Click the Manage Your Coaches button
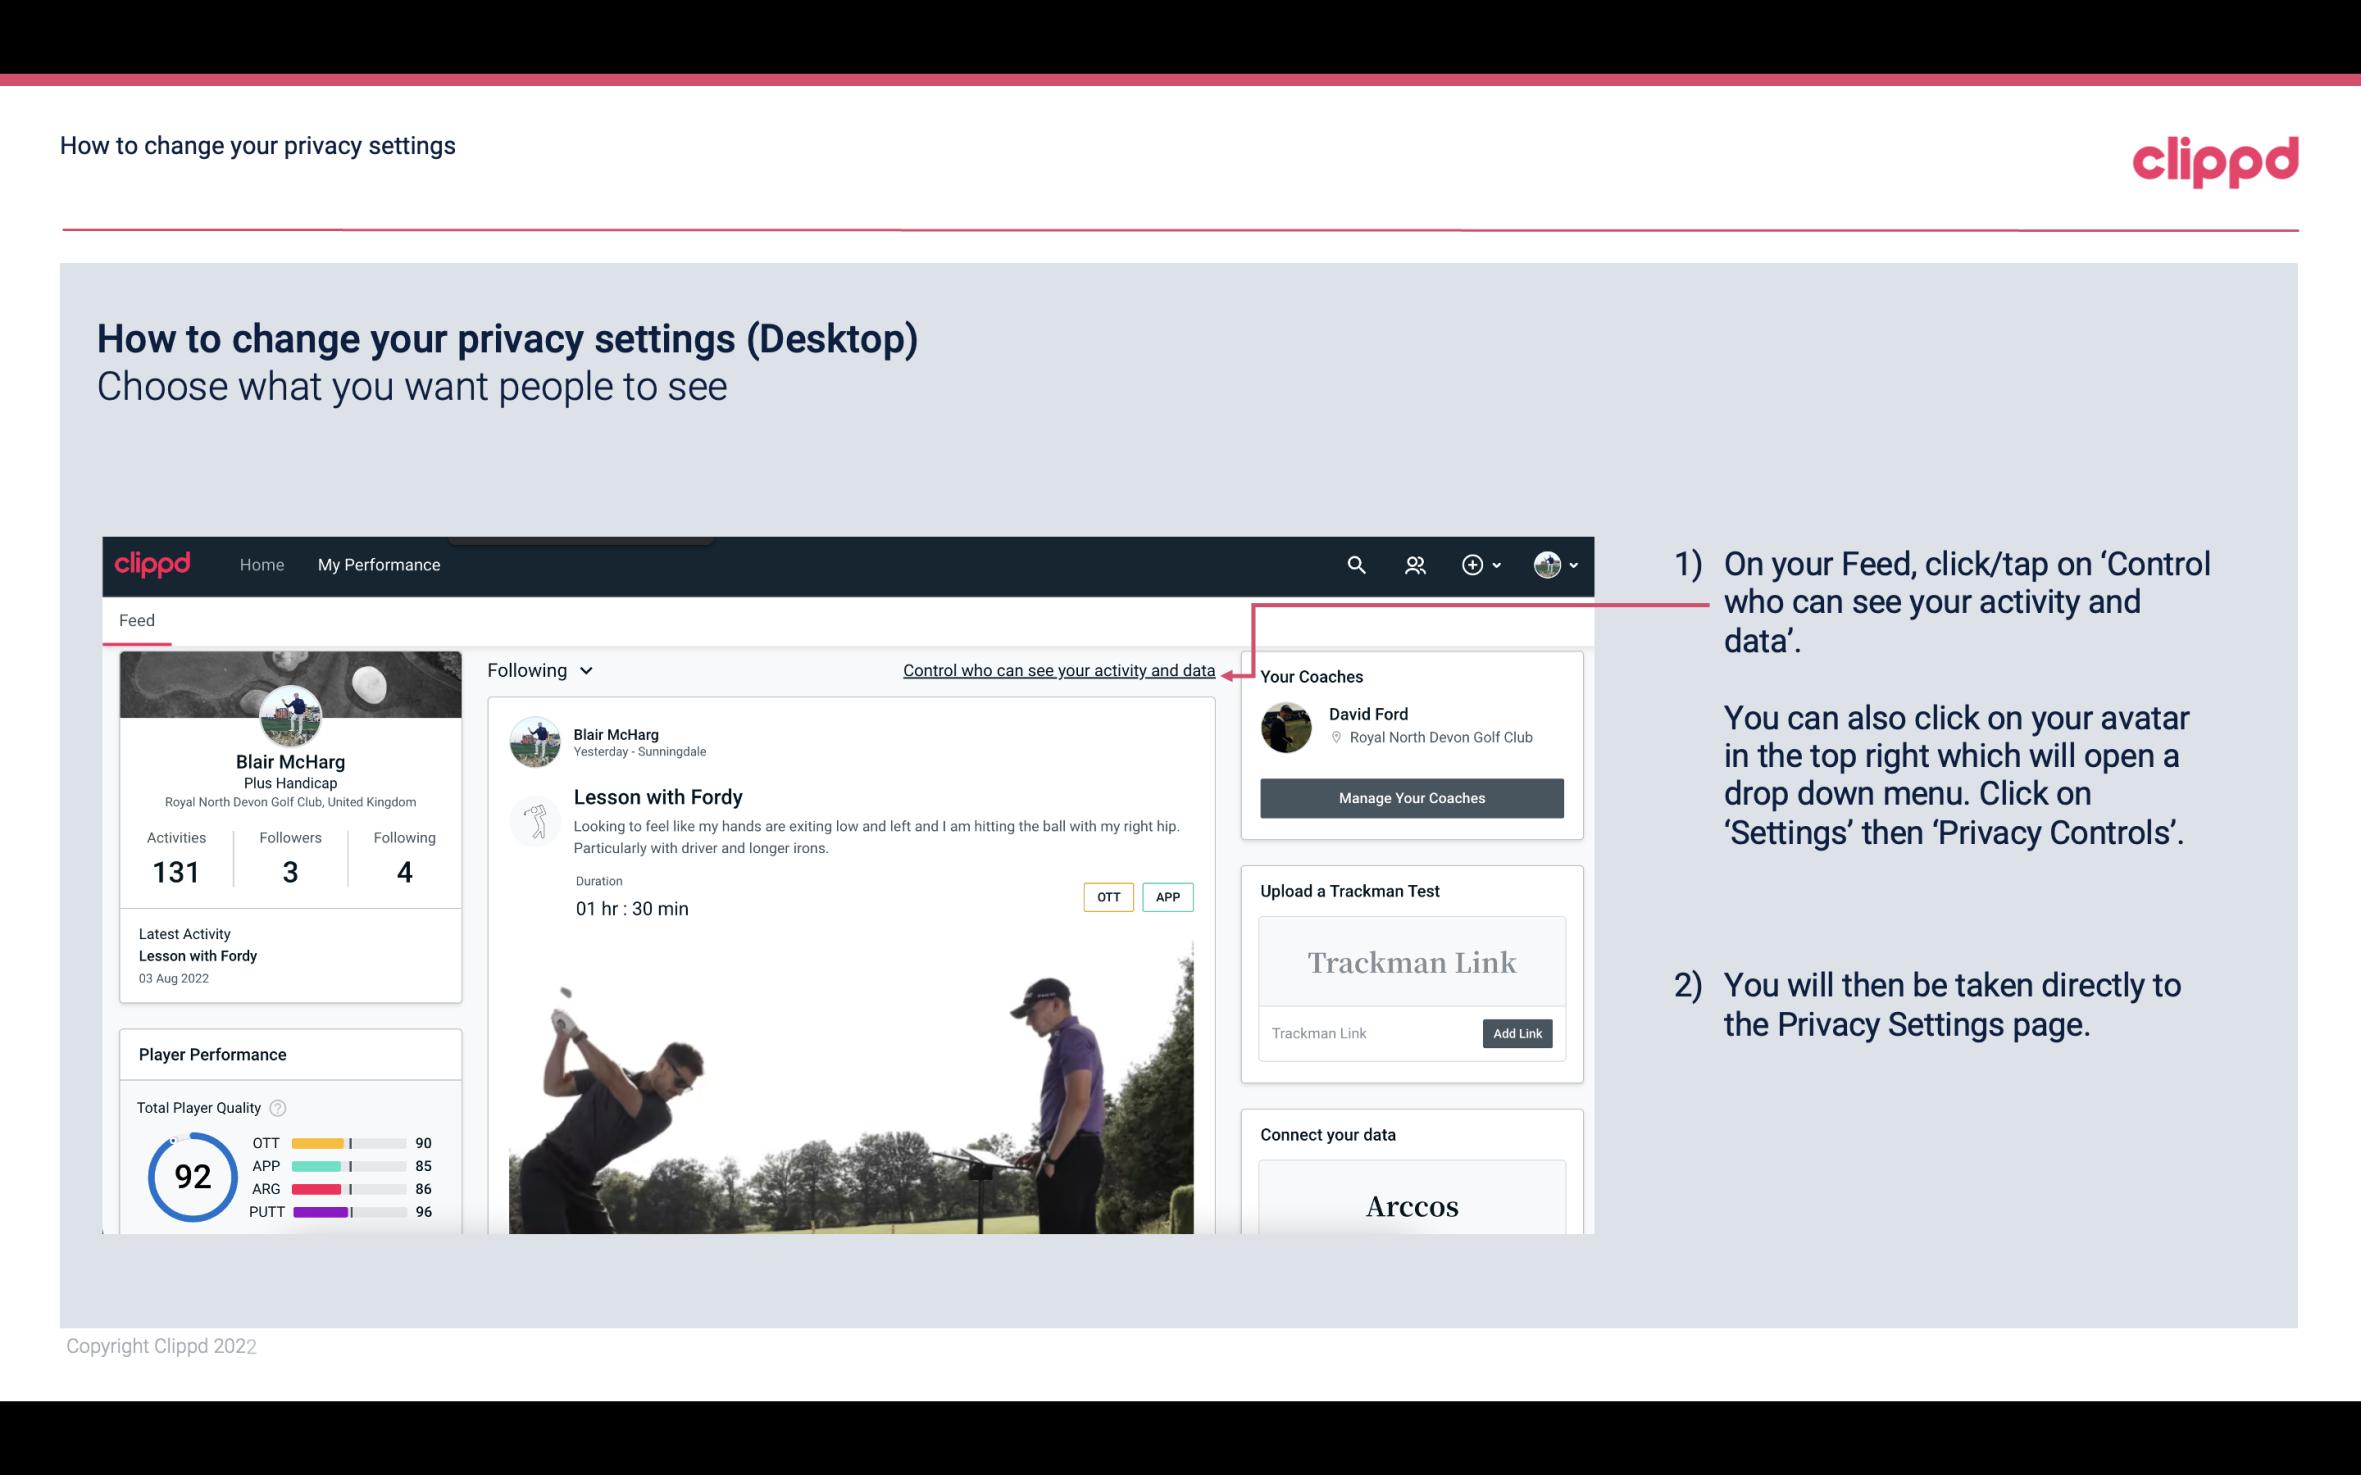 pos(1412,797)
